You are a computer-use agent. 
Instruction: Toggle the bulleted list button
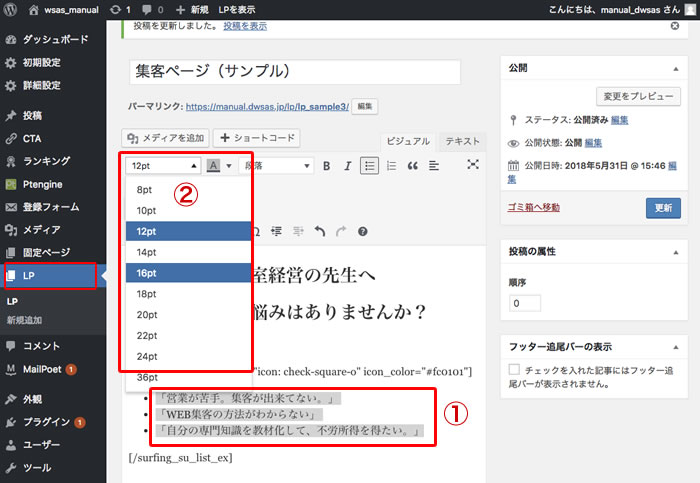pyautogui.click(x=369, y=165)
